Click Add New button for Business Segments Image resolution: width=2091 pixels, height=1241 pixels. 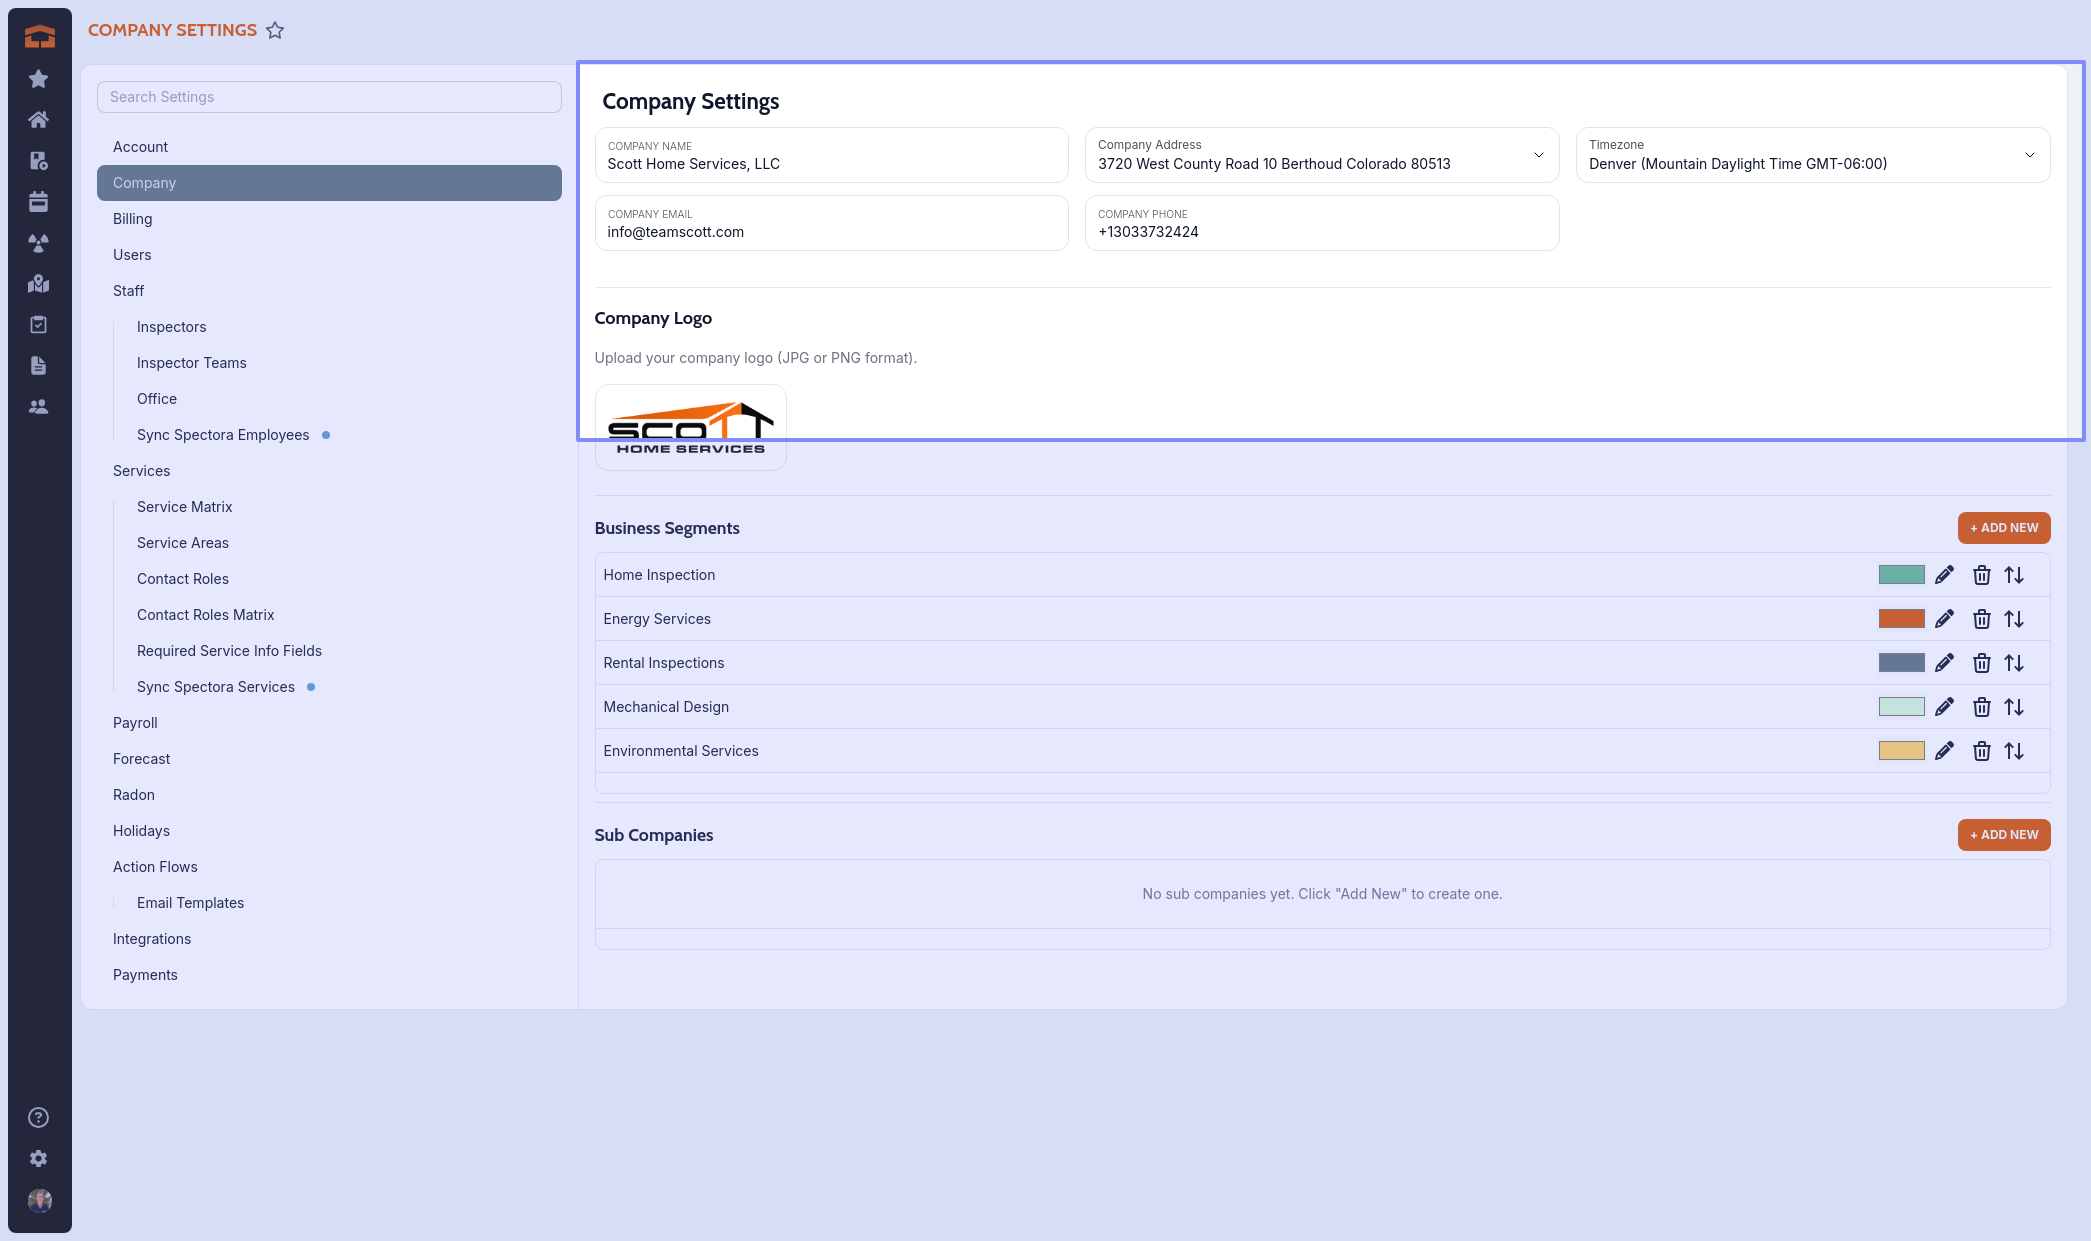point(2003,528)
